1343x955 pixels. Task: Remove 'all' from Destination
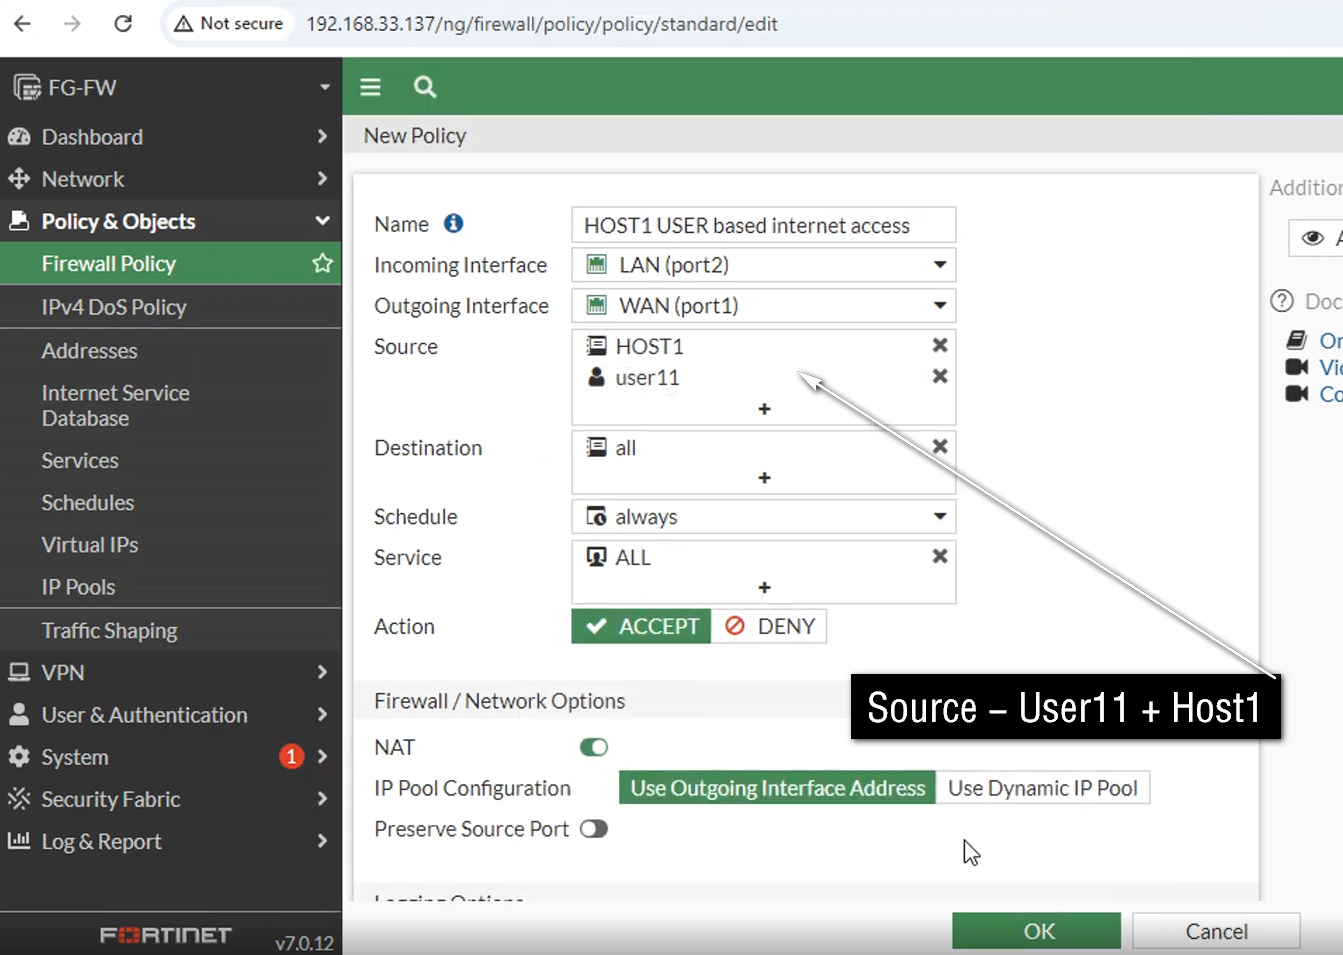[940, 447]
